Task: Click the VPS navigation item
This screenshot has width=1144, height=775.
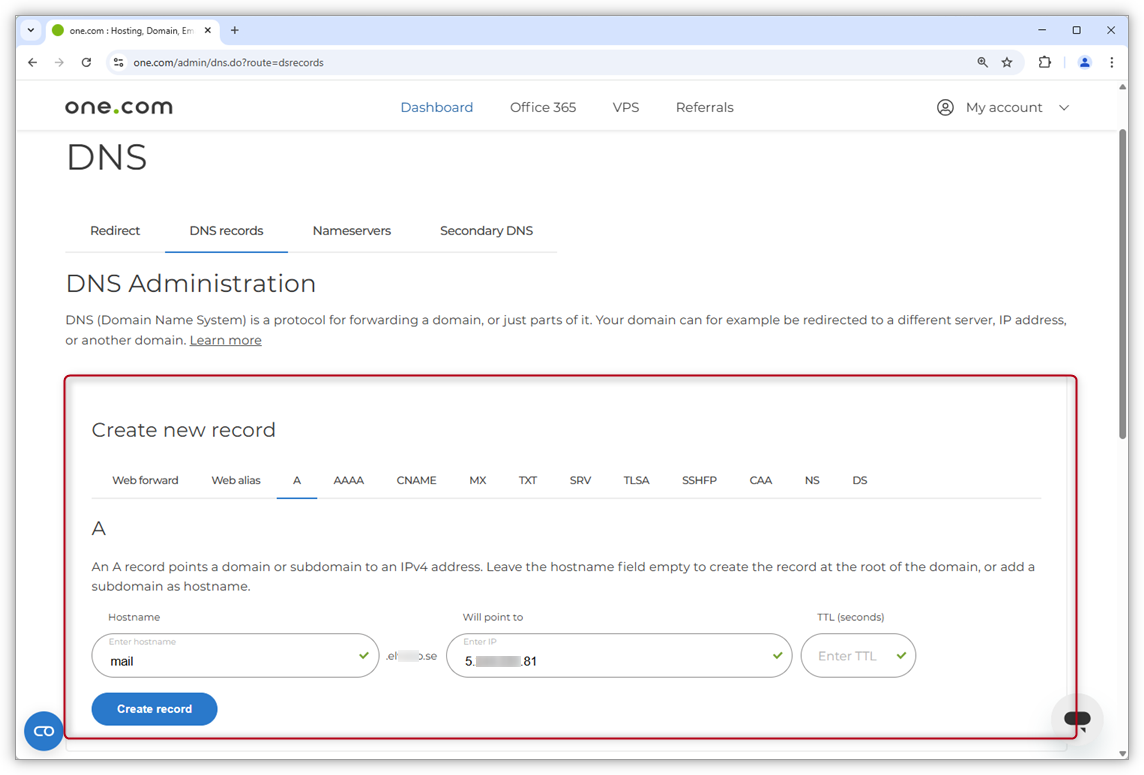Action: [x=626, y=107]
